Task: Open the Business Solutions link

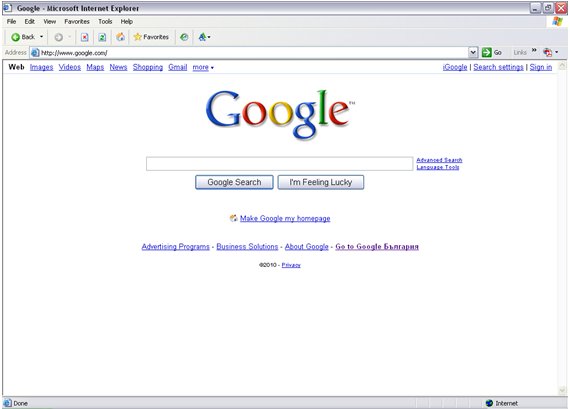Action: pyautogui.click(x=247, y=246)
